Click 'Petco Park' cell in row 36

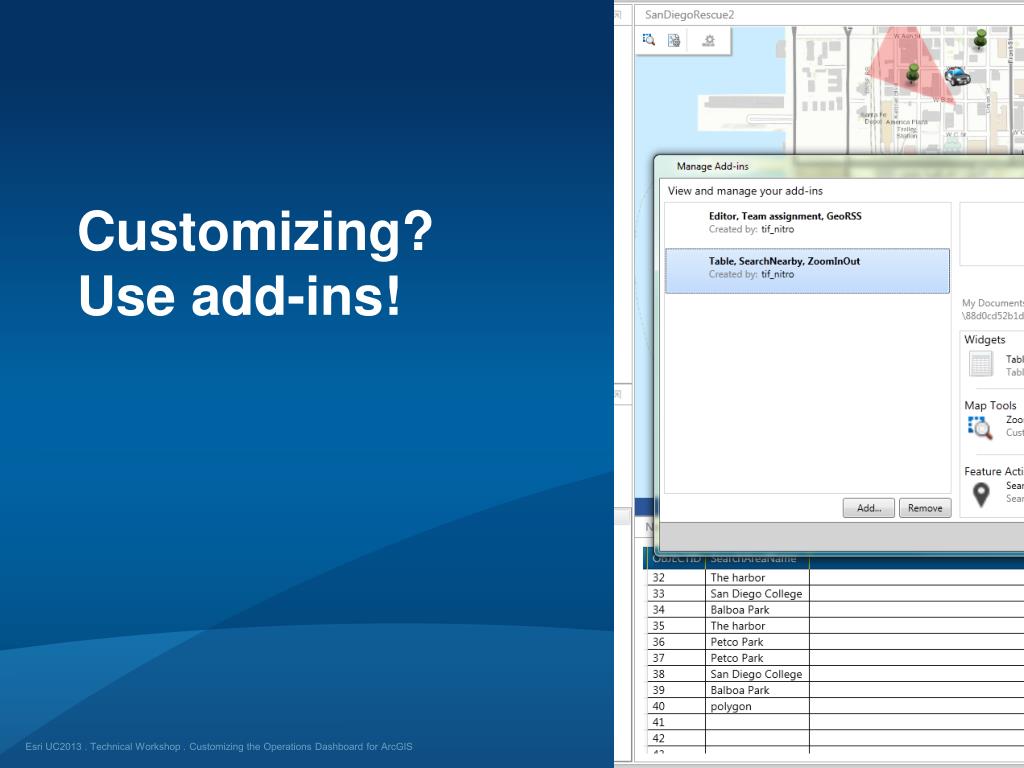coord(758,642)
